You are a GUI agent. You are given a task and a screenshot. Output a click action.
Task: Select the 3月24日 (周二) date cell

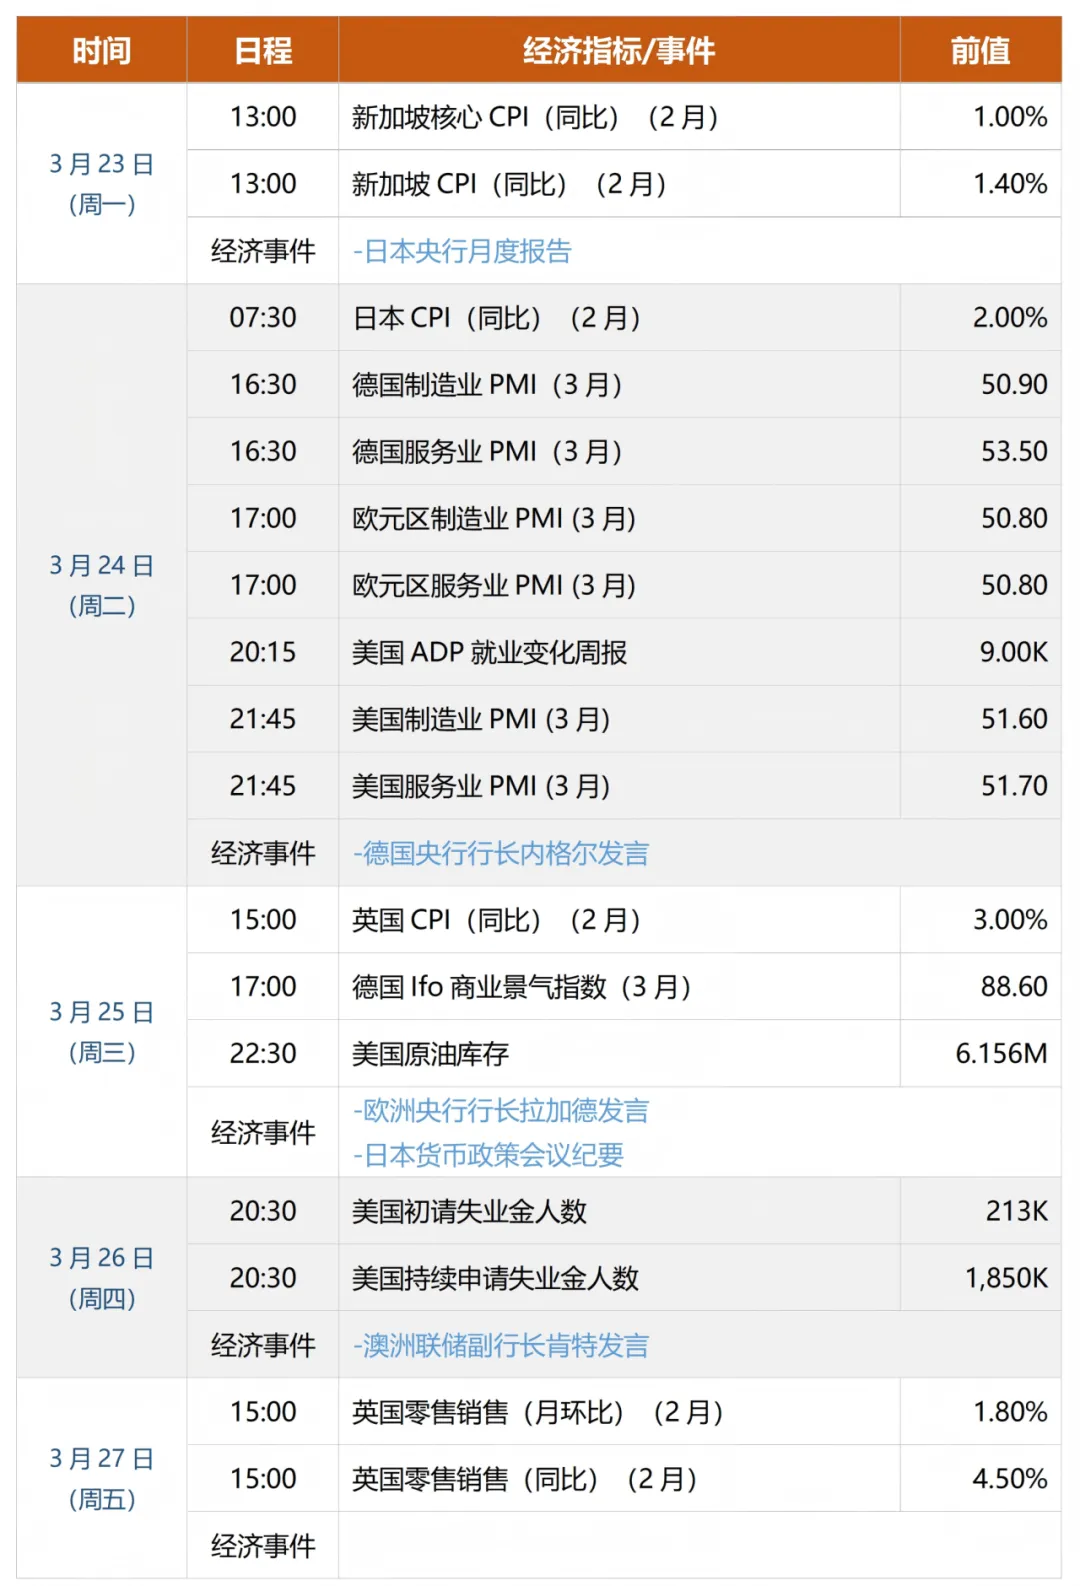point(102,585)
